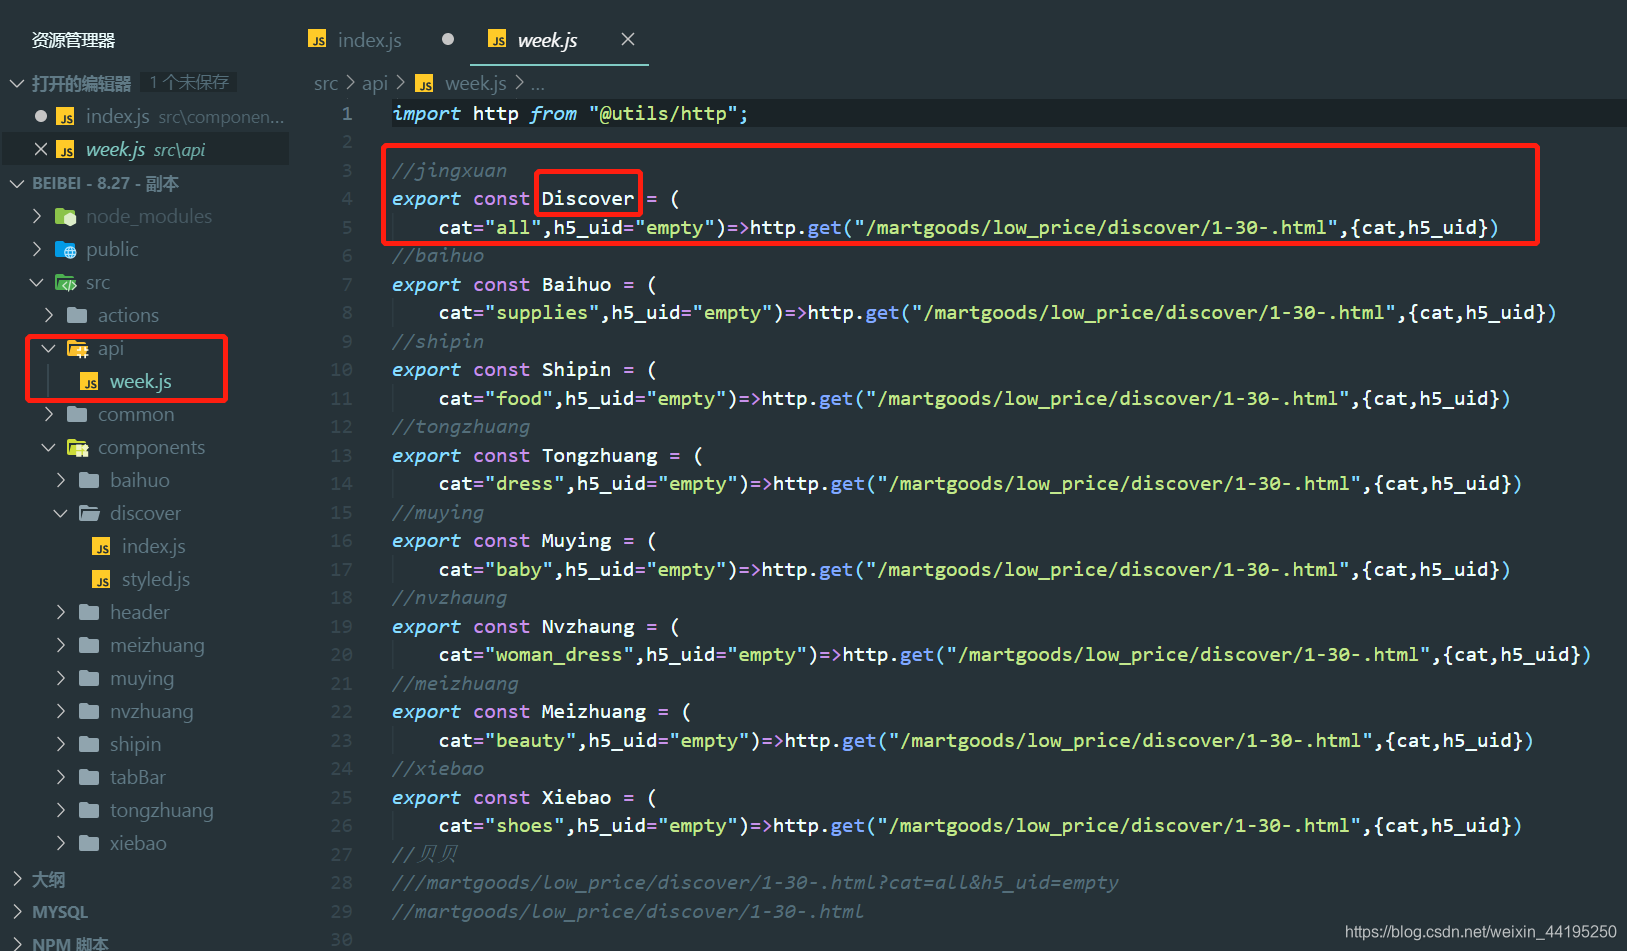This screenshot has width=1627, height=951.
Task: Close the week.js editor tab
Action: 628,39
